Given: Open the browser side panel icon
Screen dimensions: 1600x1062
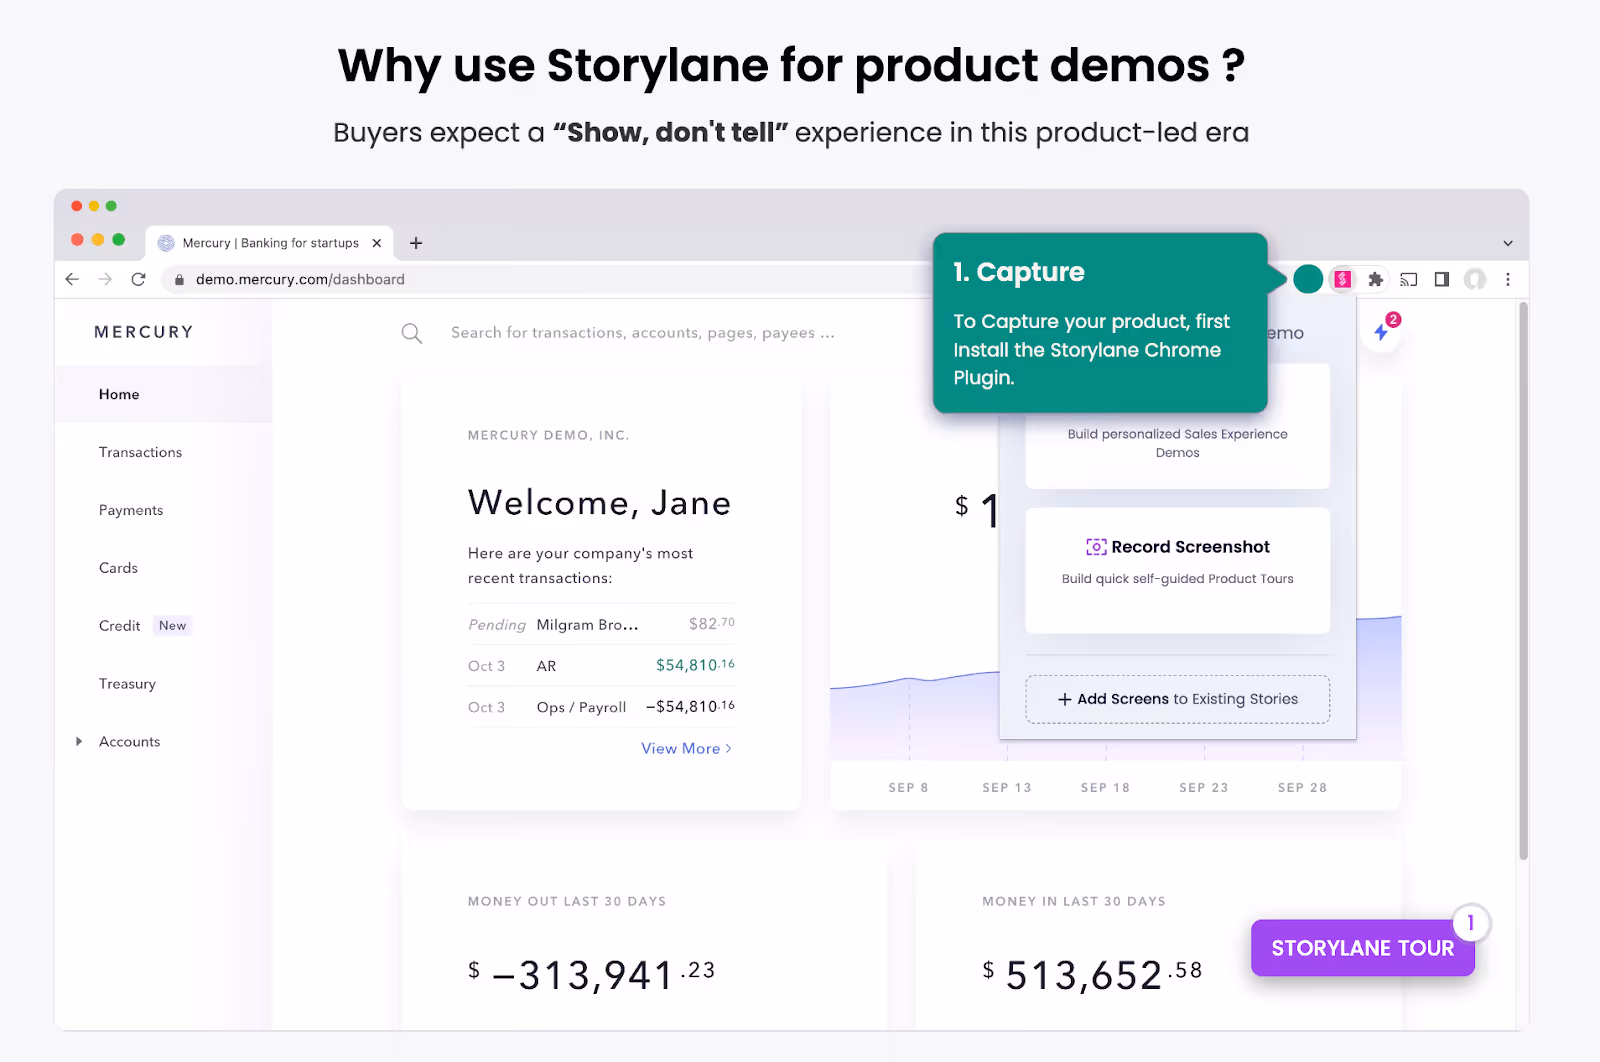Looking at the screenshot, I should [1441, 280].
